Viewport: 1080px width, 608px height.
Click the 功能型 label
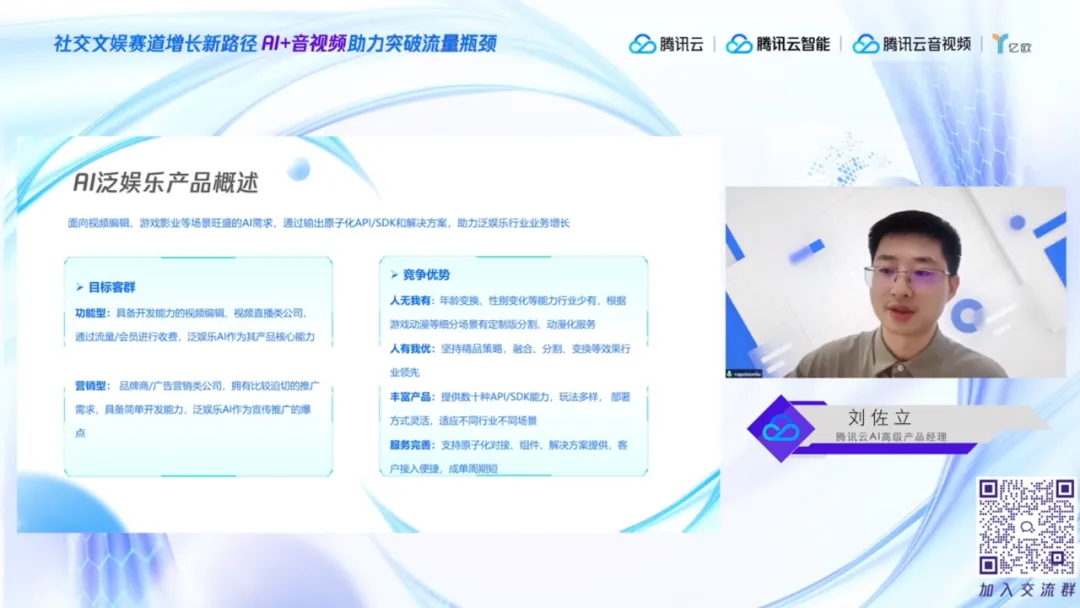tap(93, 313)
